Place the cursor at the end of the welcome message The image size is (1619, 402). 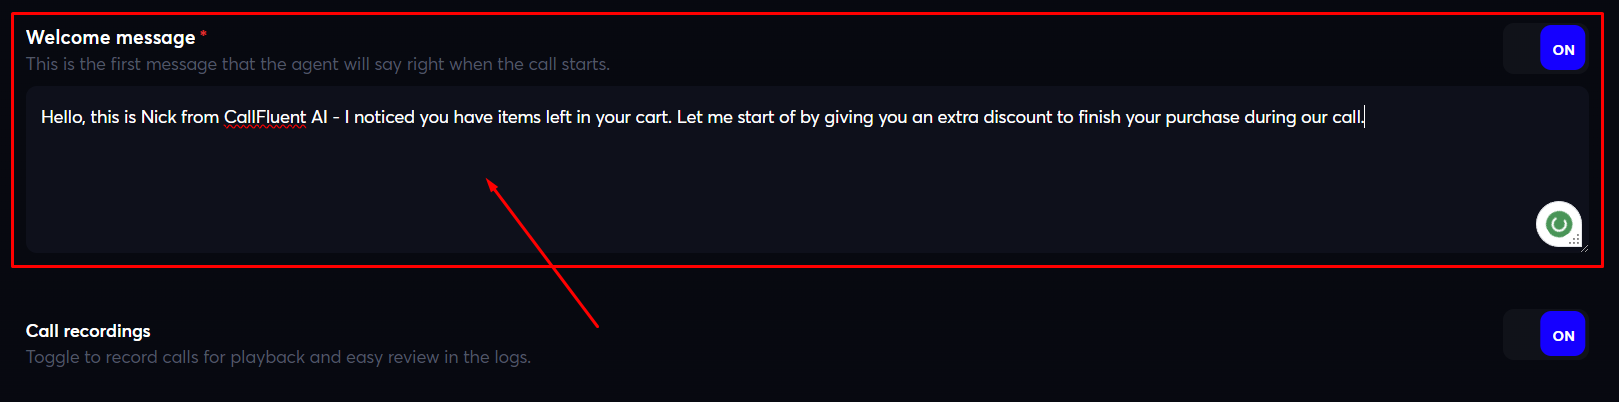click(1365, 117)
